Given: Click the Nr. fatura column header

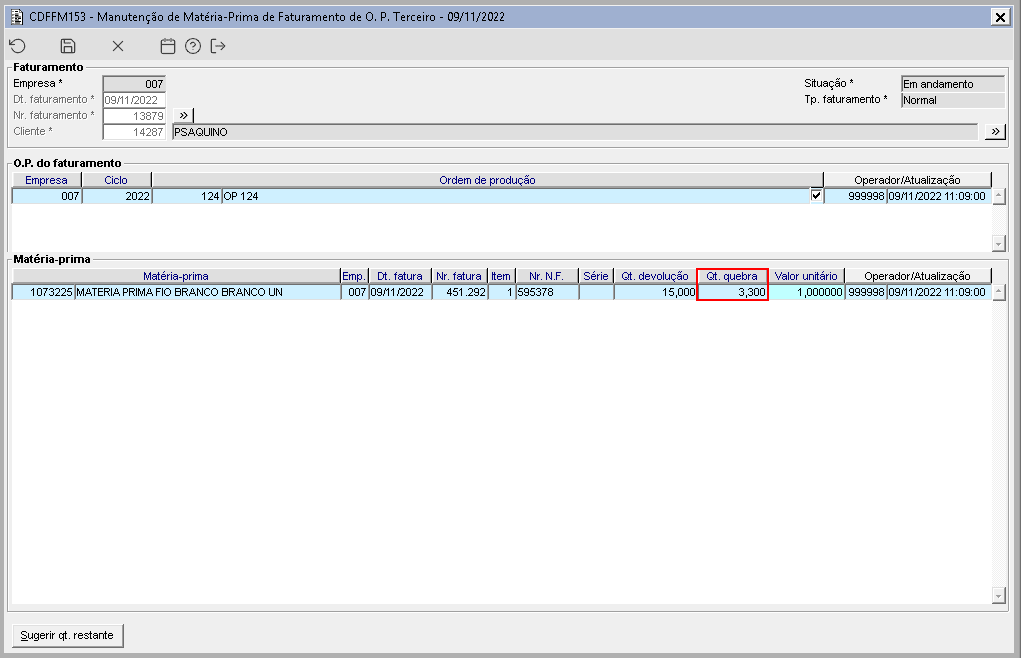Looking at the screenshot, I should [459, 276].
